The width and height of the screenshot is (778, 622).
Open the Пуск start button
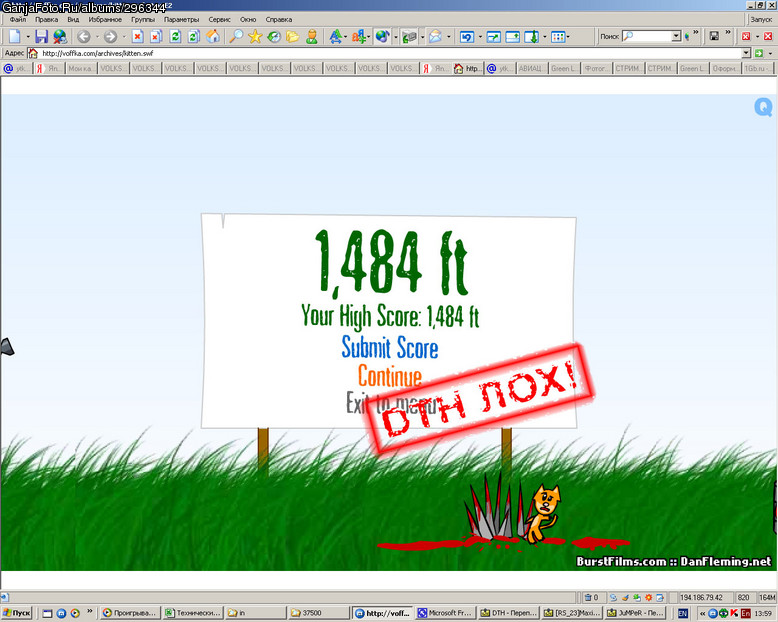click(x=17, y=613)
